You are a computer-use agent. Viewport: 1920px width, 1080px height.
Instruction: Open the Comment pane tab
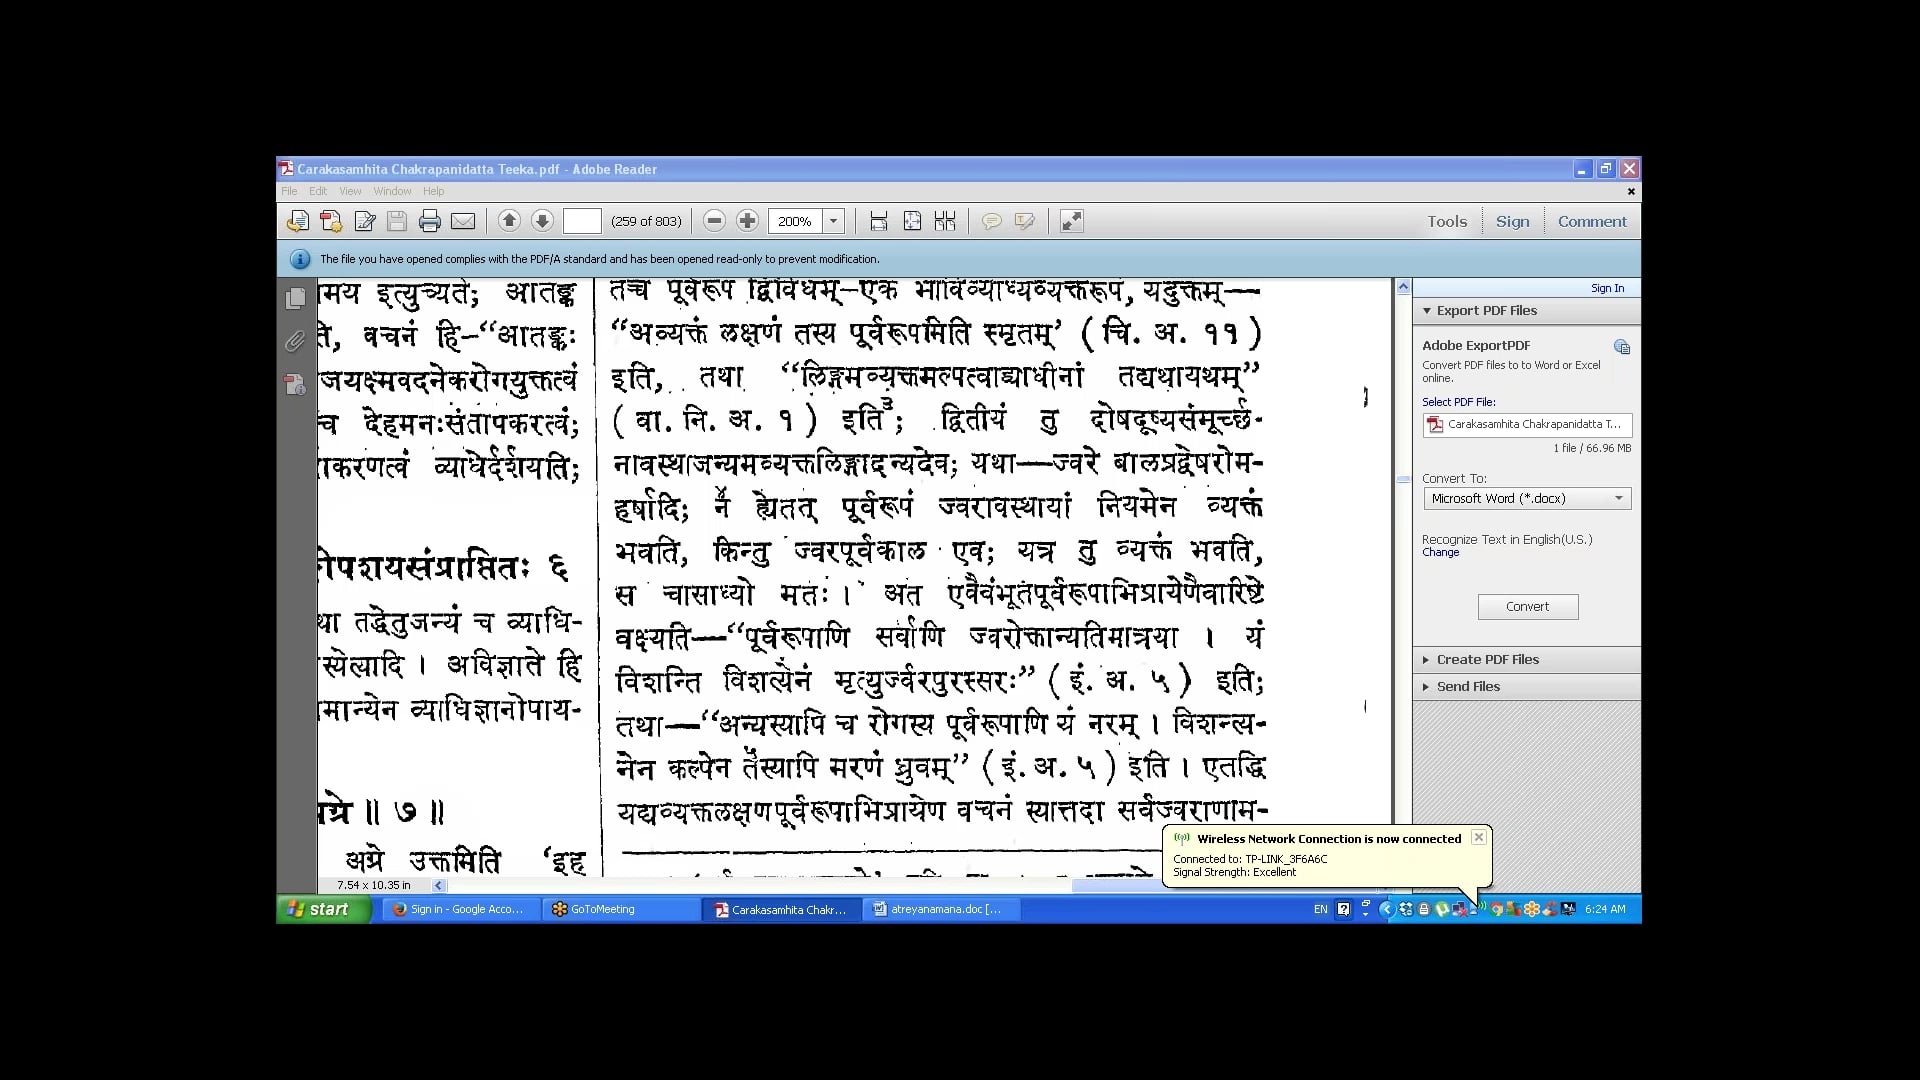(1591, 221)
